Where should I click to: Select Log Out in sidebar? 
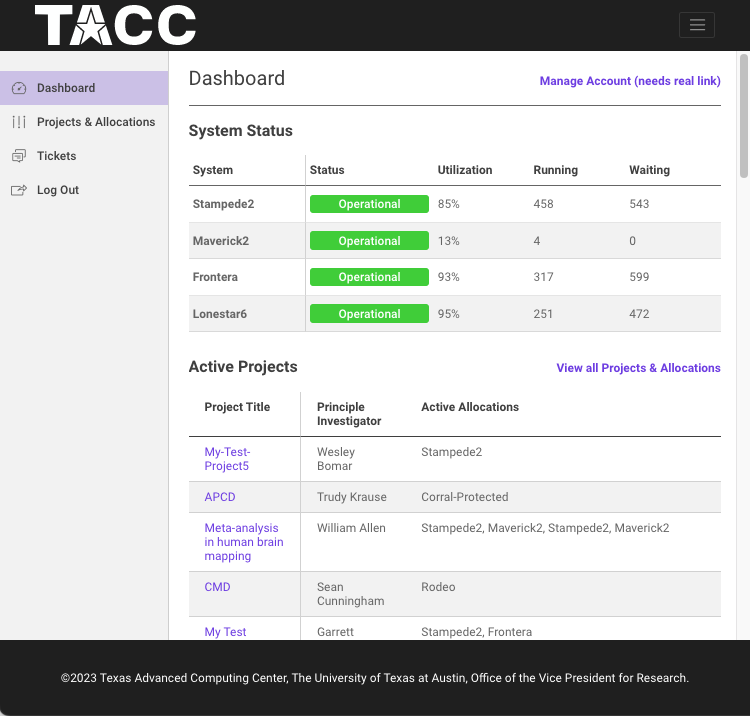tap(84, 190)
